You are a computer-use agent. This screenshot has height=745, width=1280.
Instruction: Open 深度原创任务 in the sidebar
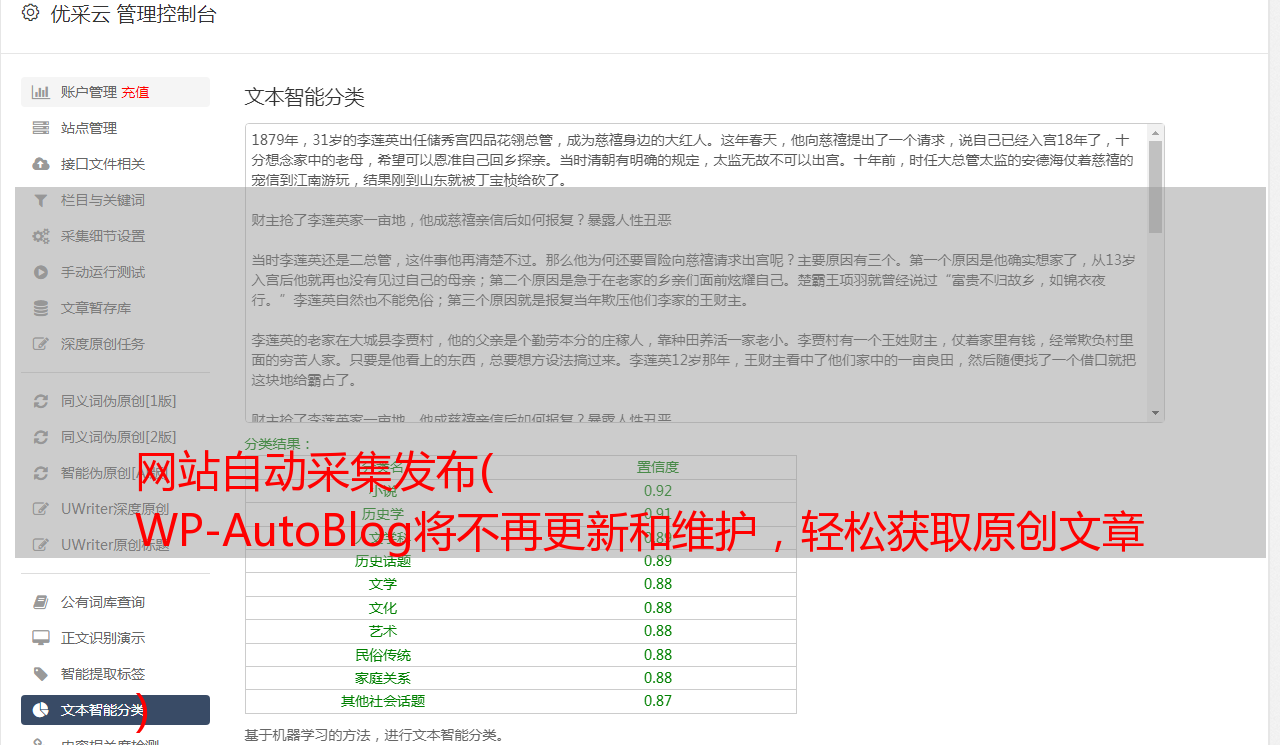pyautogui.click(x=115, y=344)
